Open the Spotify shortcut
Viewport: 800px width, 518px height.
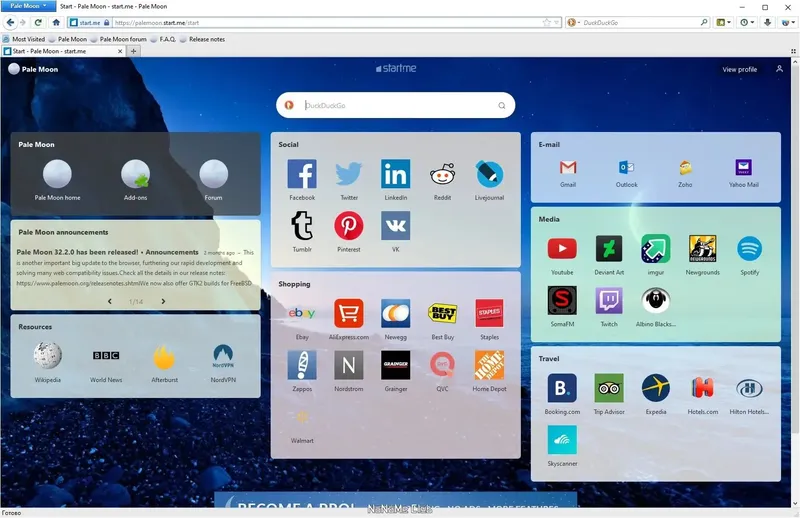coord(749,249)
